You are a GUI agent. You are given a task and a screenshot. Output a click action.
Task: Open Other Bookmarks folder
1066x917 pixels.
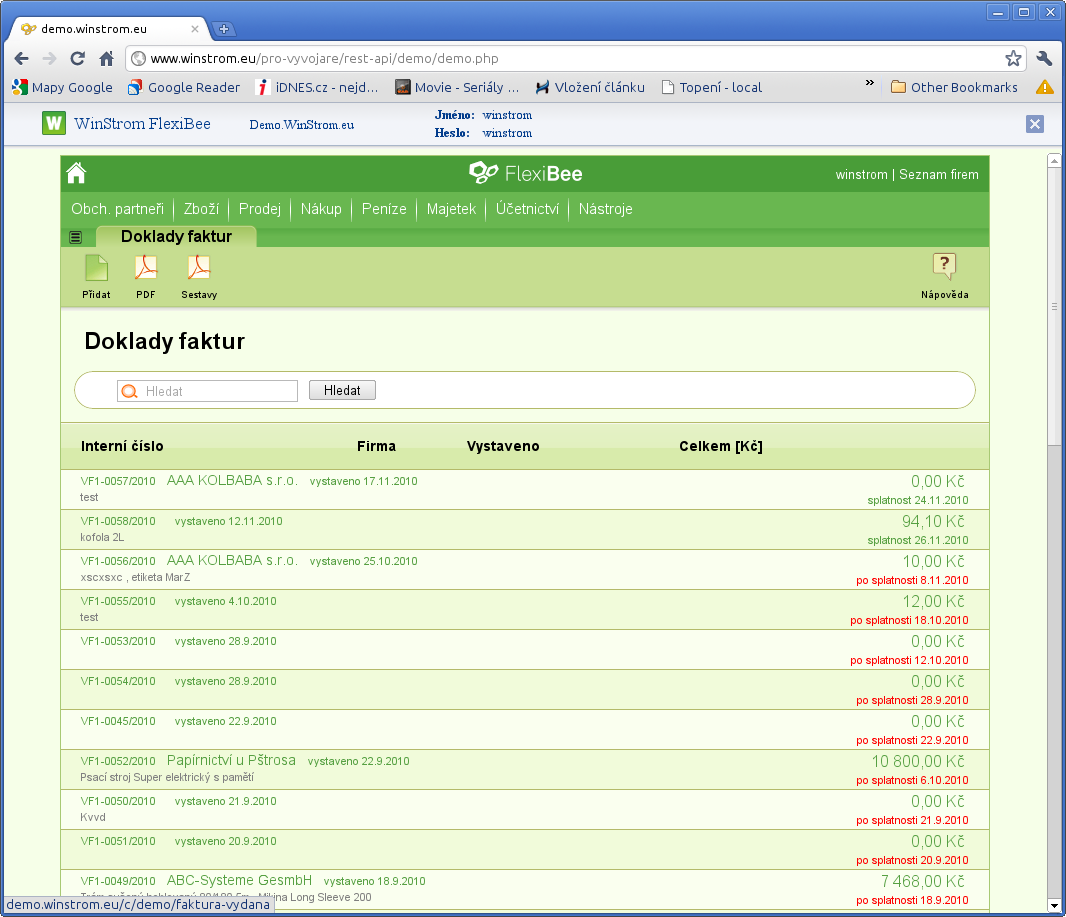[954, 87]
